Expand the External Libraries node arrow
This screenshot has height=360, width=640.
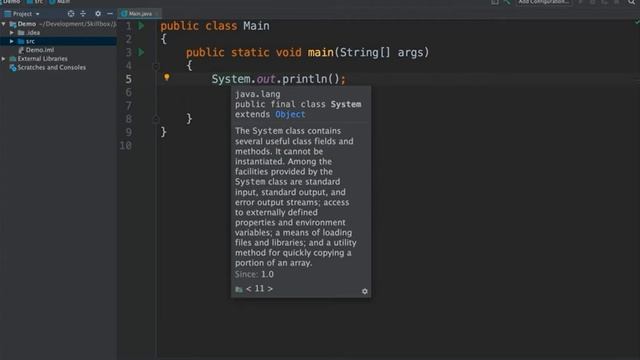click(x=4, y=59)
